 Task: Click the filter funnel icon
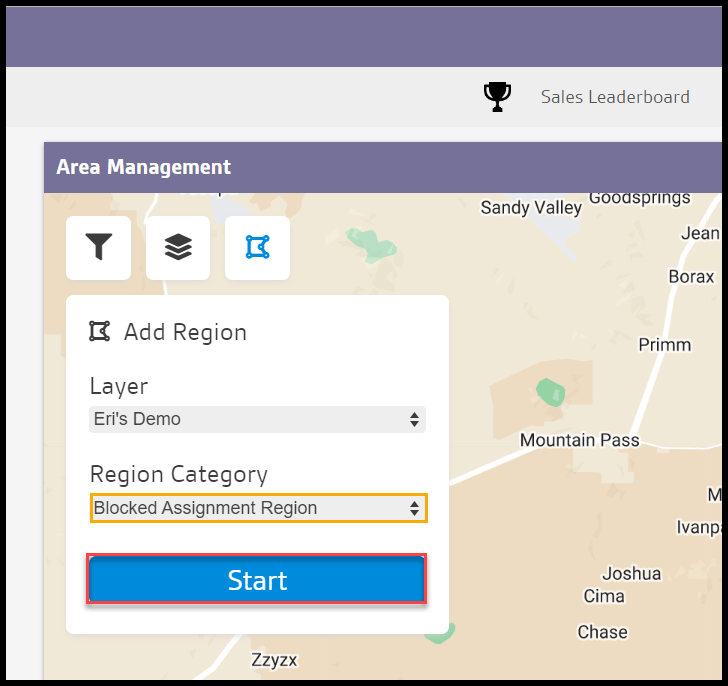coord(98,247)
